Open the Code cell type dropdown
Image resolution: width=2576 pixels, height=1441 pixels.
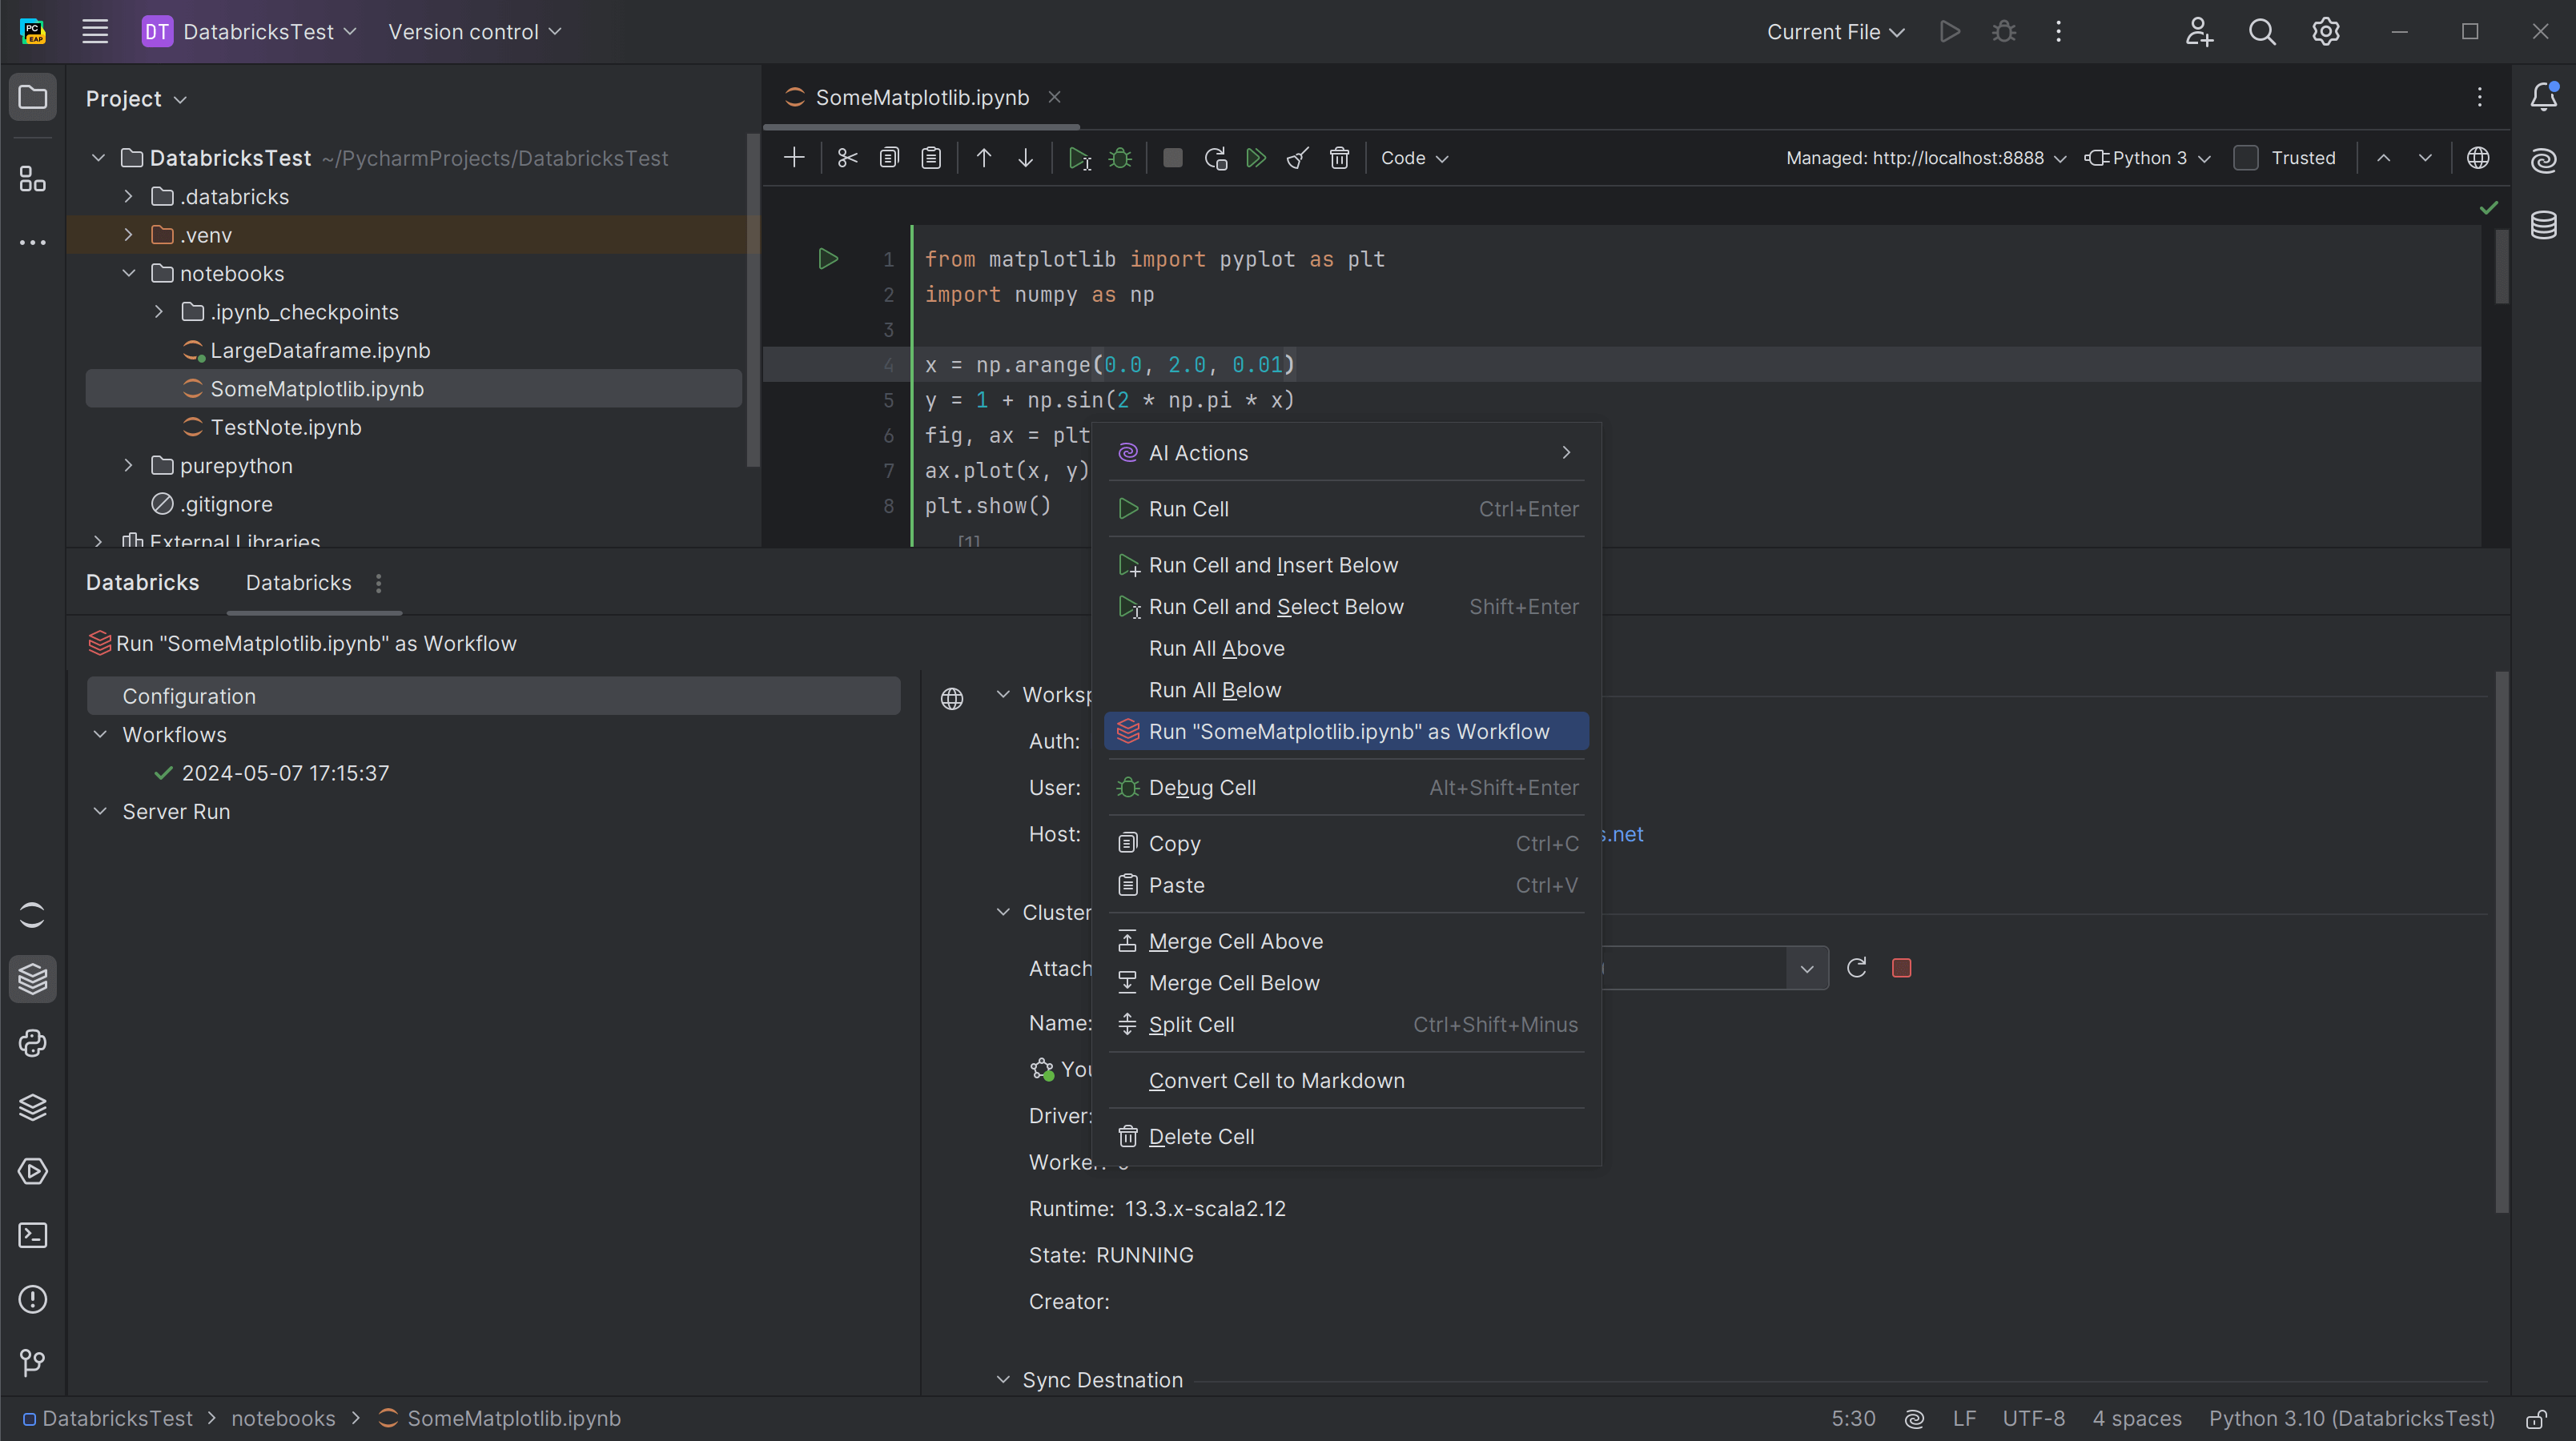(1414, 158)
